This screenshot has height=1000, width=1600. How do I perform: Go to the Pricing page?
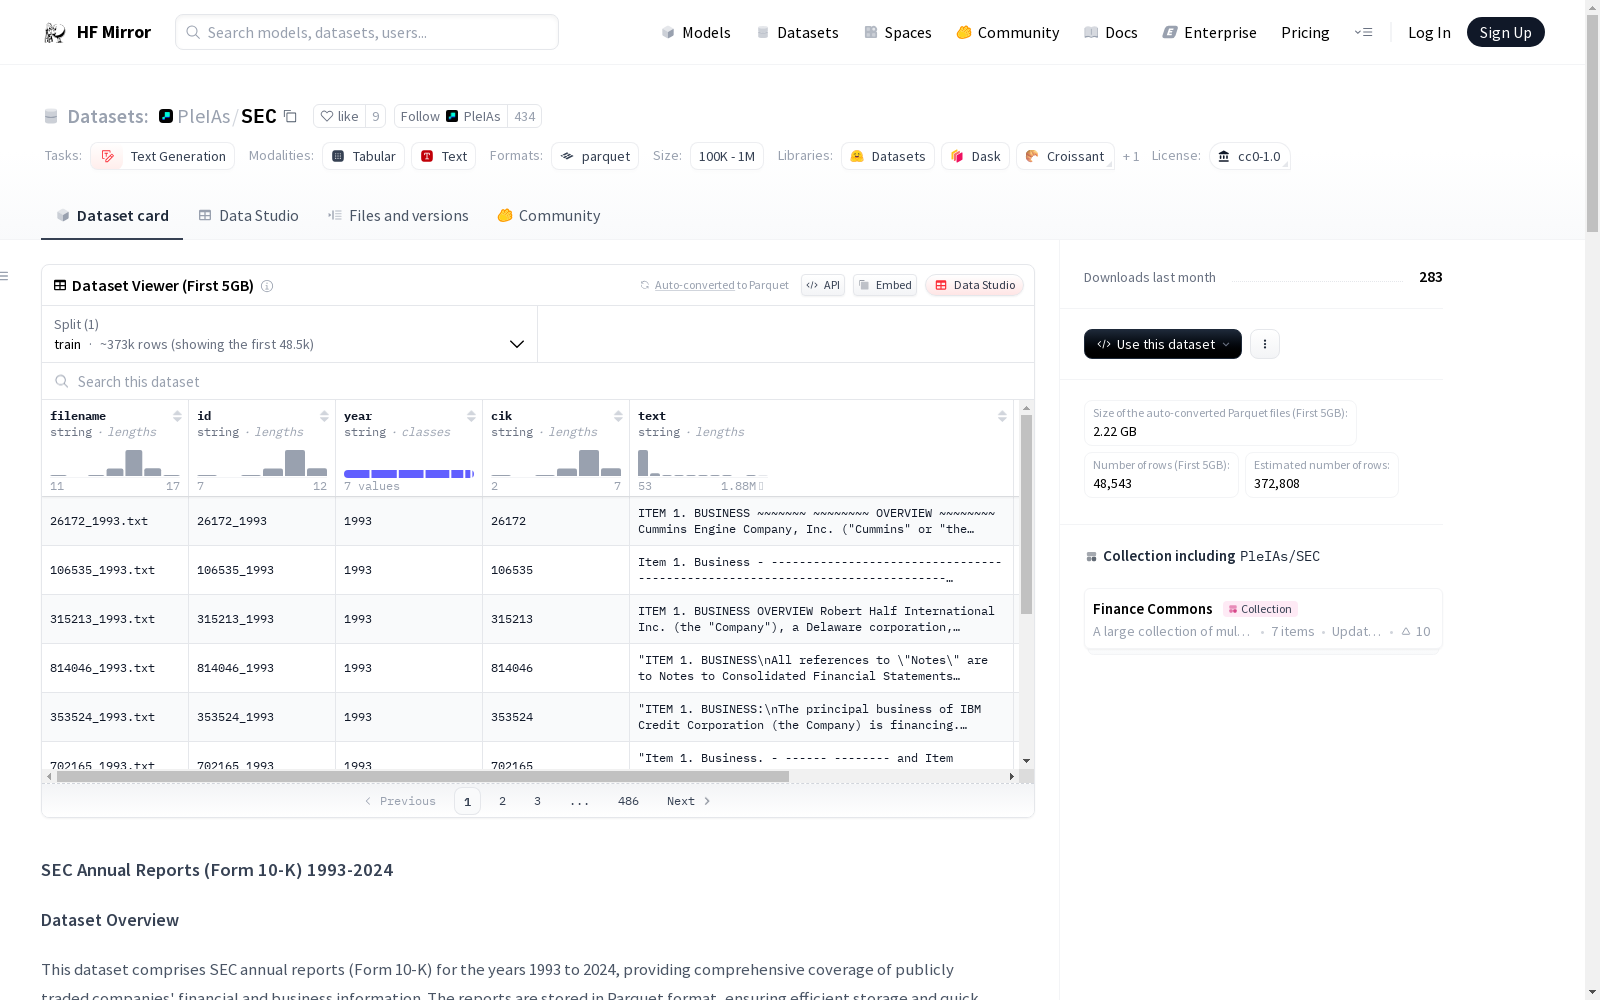1305,32
